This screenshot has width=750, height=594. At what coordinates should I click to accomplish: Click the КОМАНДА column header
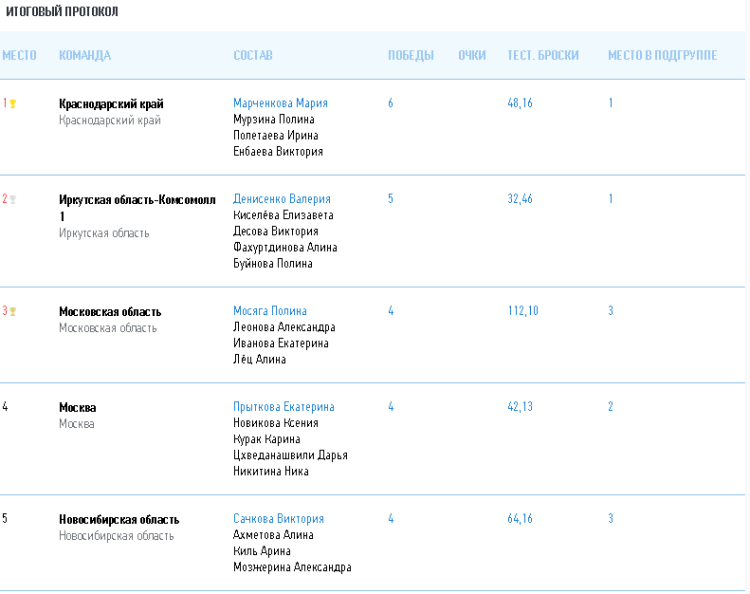tap(85, 56)
